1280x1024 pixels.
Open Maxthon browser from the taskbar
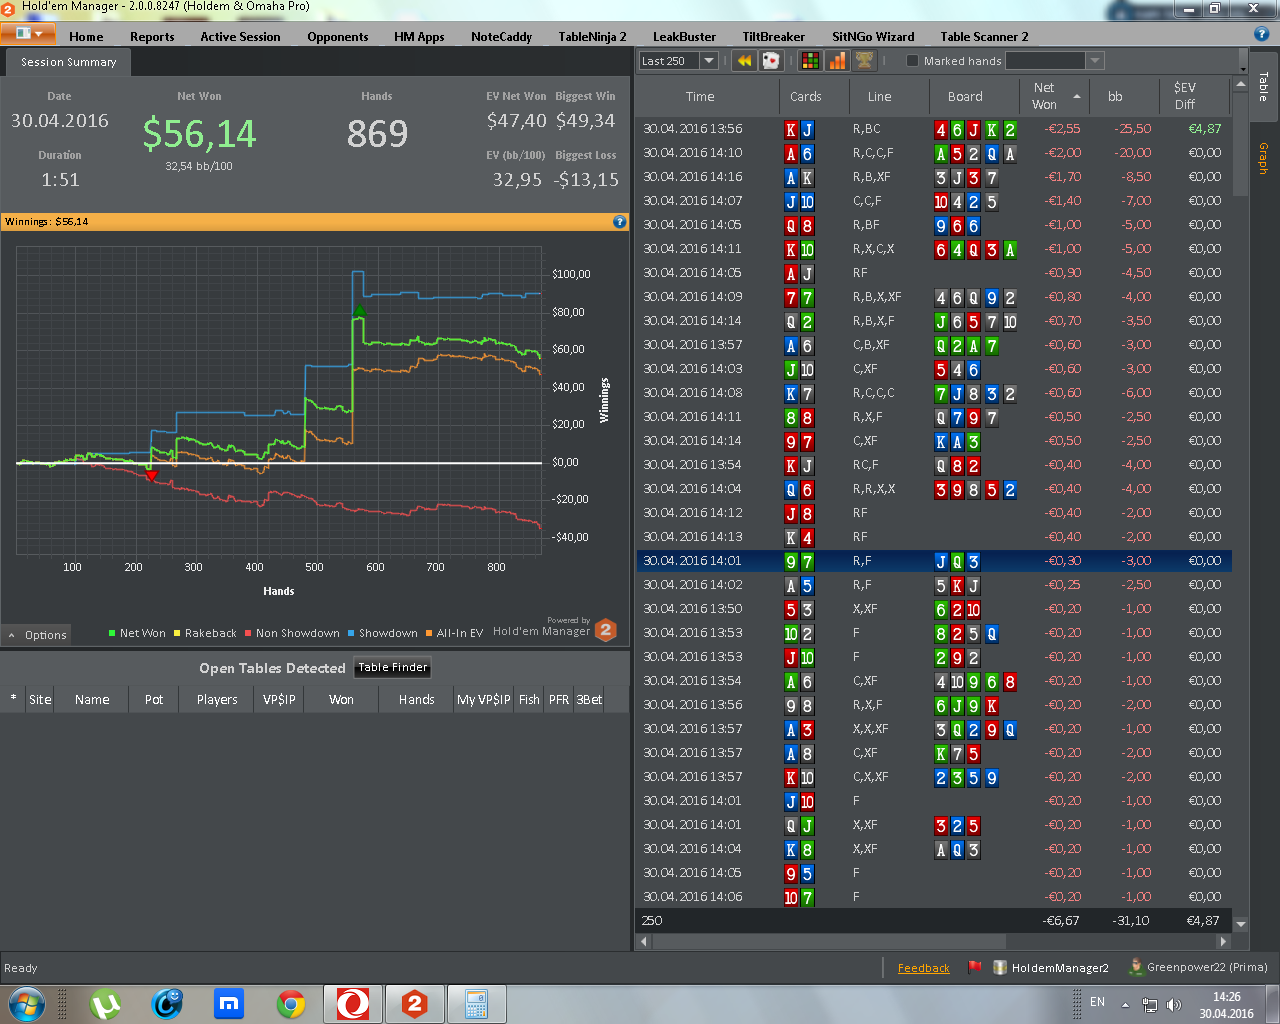(x=229, y=1004)
